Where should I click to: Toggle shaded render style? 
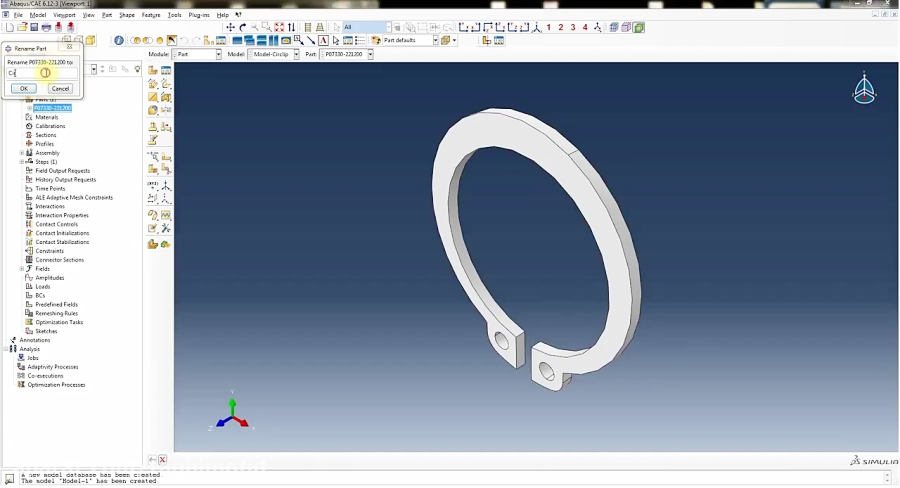coord(638,27)
